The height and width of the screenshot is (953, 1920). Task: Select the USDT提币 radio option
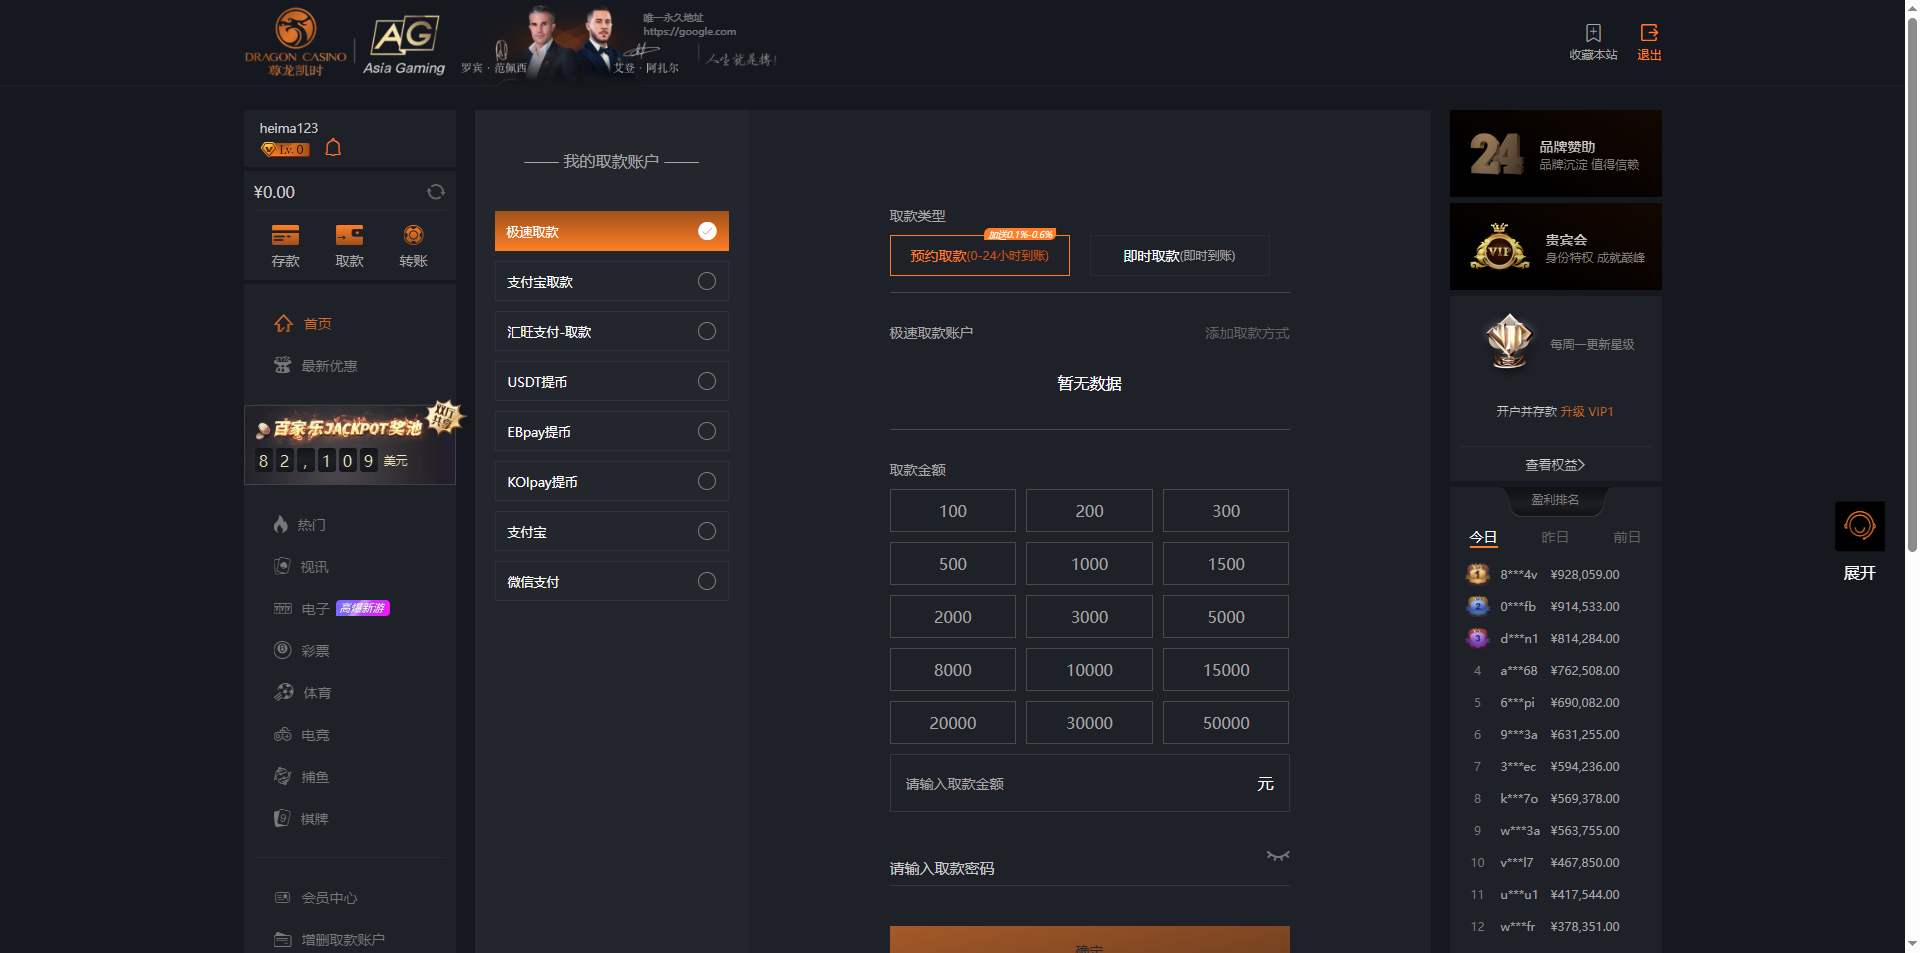[706, 382]
